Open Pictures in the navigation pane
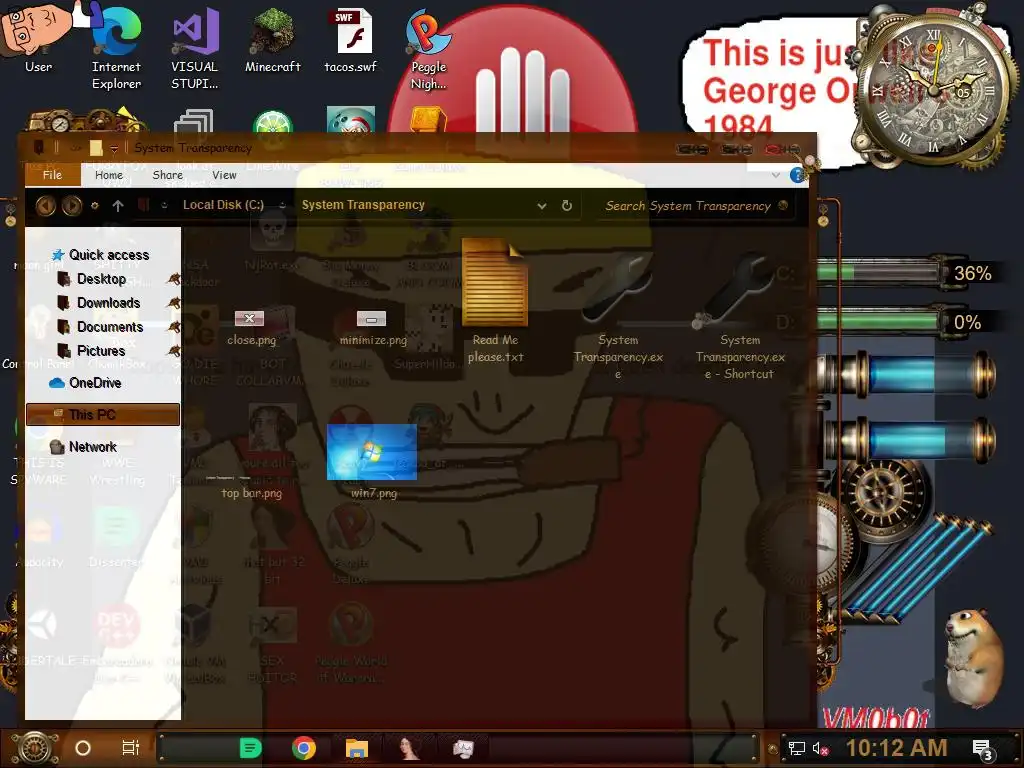This screenshot has width=1024, height=768. click(100, 351)
